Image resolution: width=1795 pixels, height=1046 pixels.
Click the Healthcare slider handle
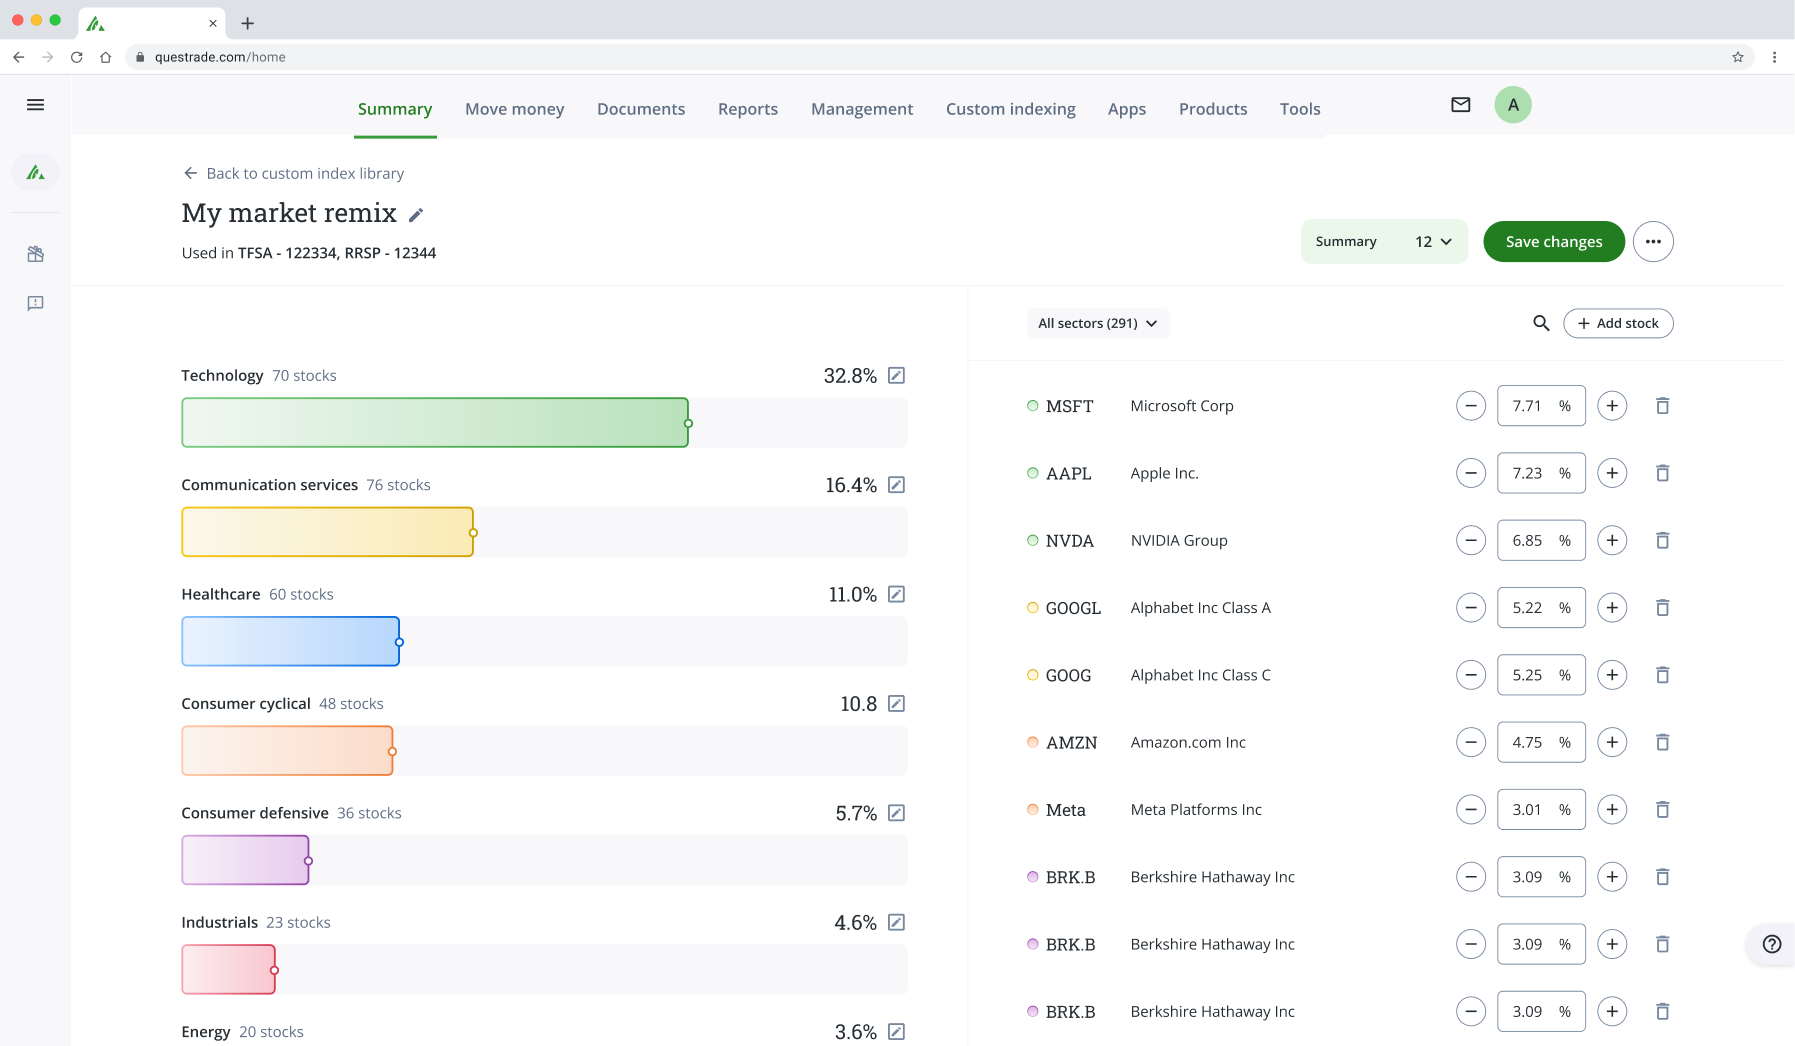(x=399, y=642)
